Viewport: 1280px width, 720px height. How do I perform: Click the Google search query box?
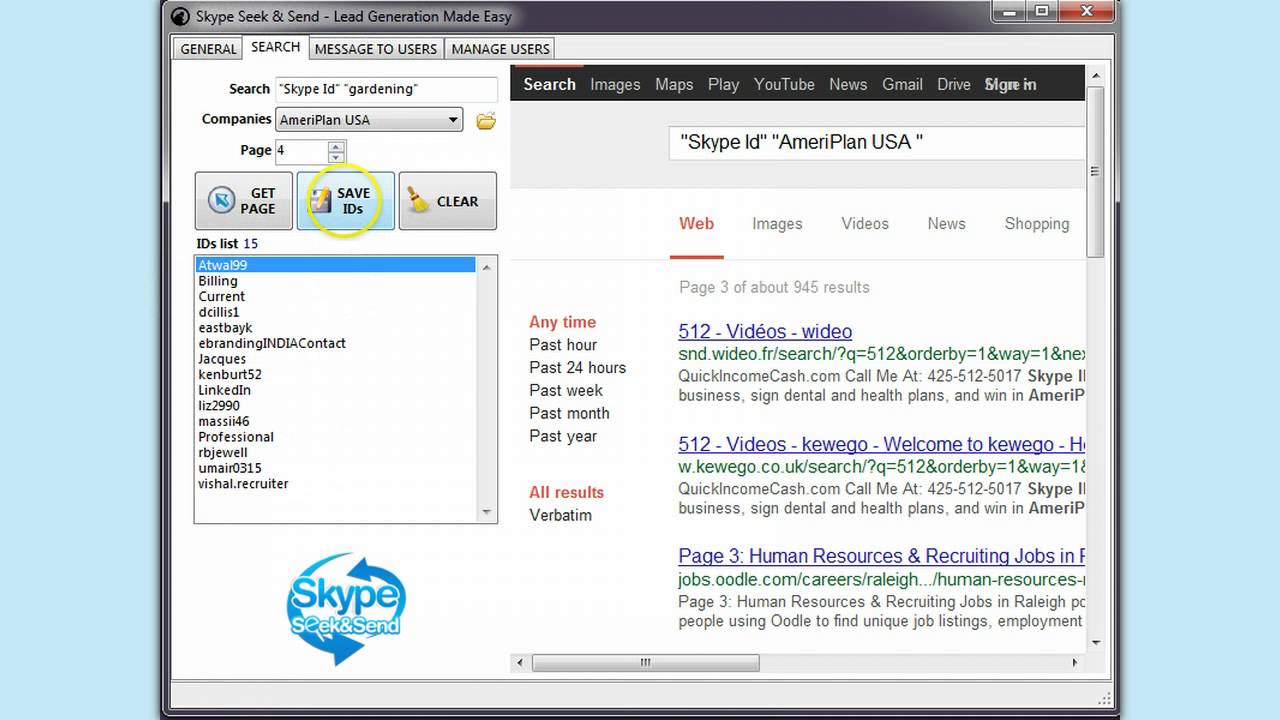877,142
